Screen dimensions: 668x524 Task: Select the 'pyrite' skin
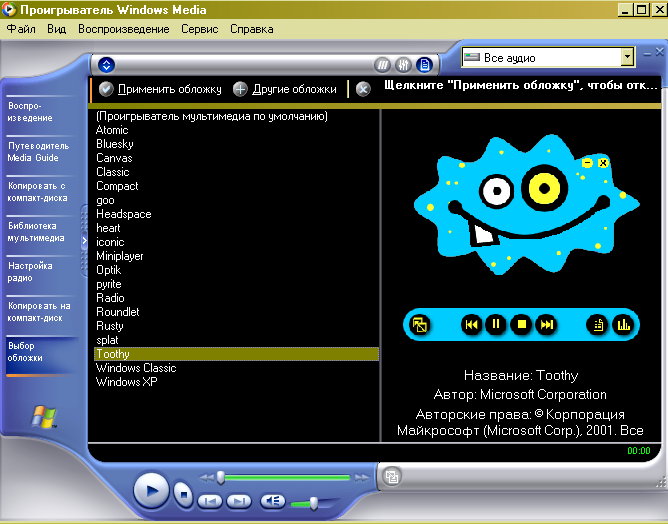click(x=236, y=284)
